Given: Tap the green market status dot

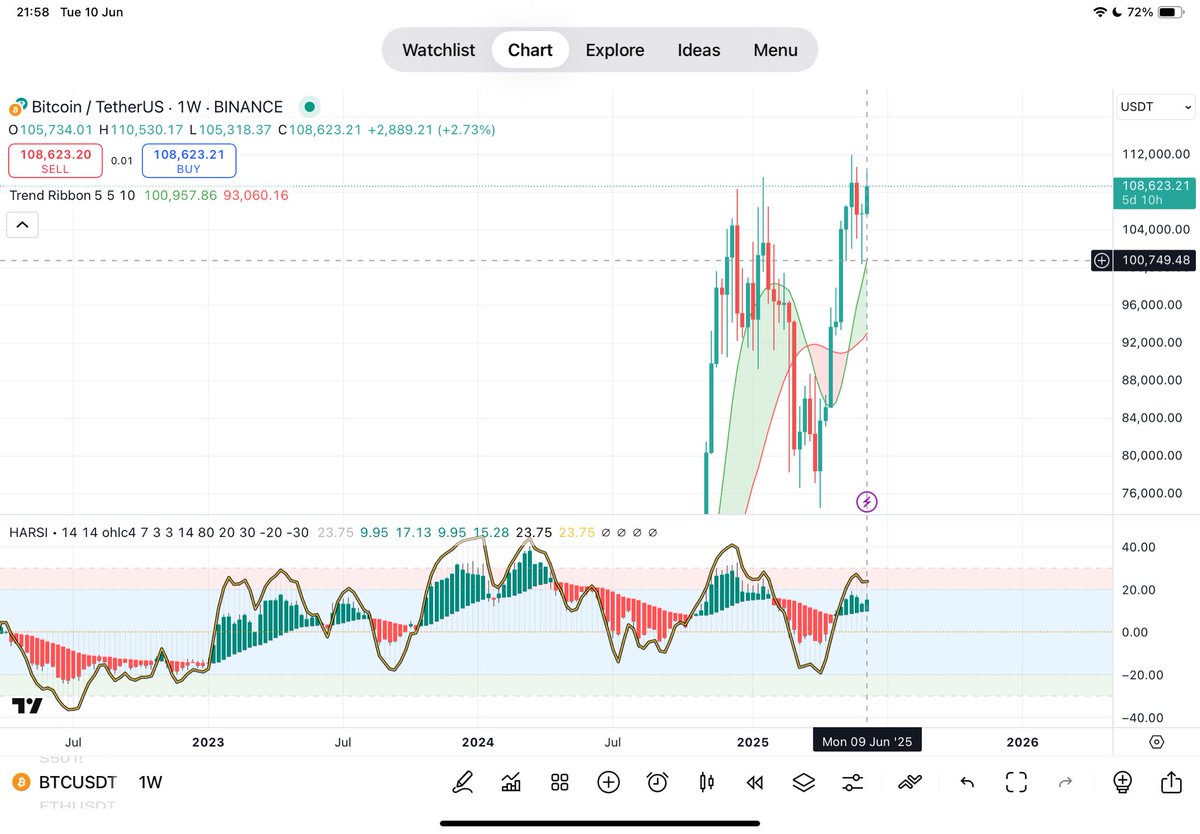Looking at the screenshot, I should pyautogui.click(x=310, y=106).
